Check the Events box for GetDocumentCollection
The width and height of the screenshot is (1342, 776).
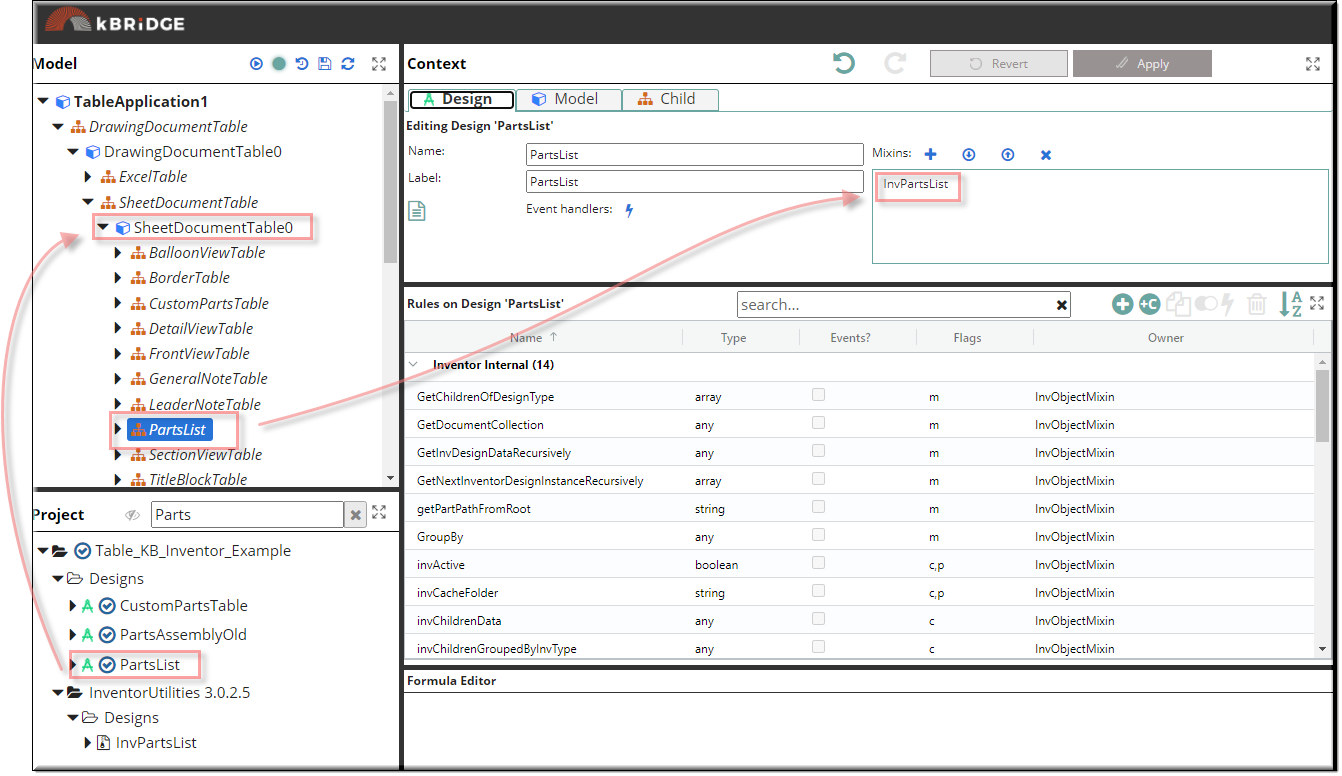pyautogui.click(x=818, y=423)
